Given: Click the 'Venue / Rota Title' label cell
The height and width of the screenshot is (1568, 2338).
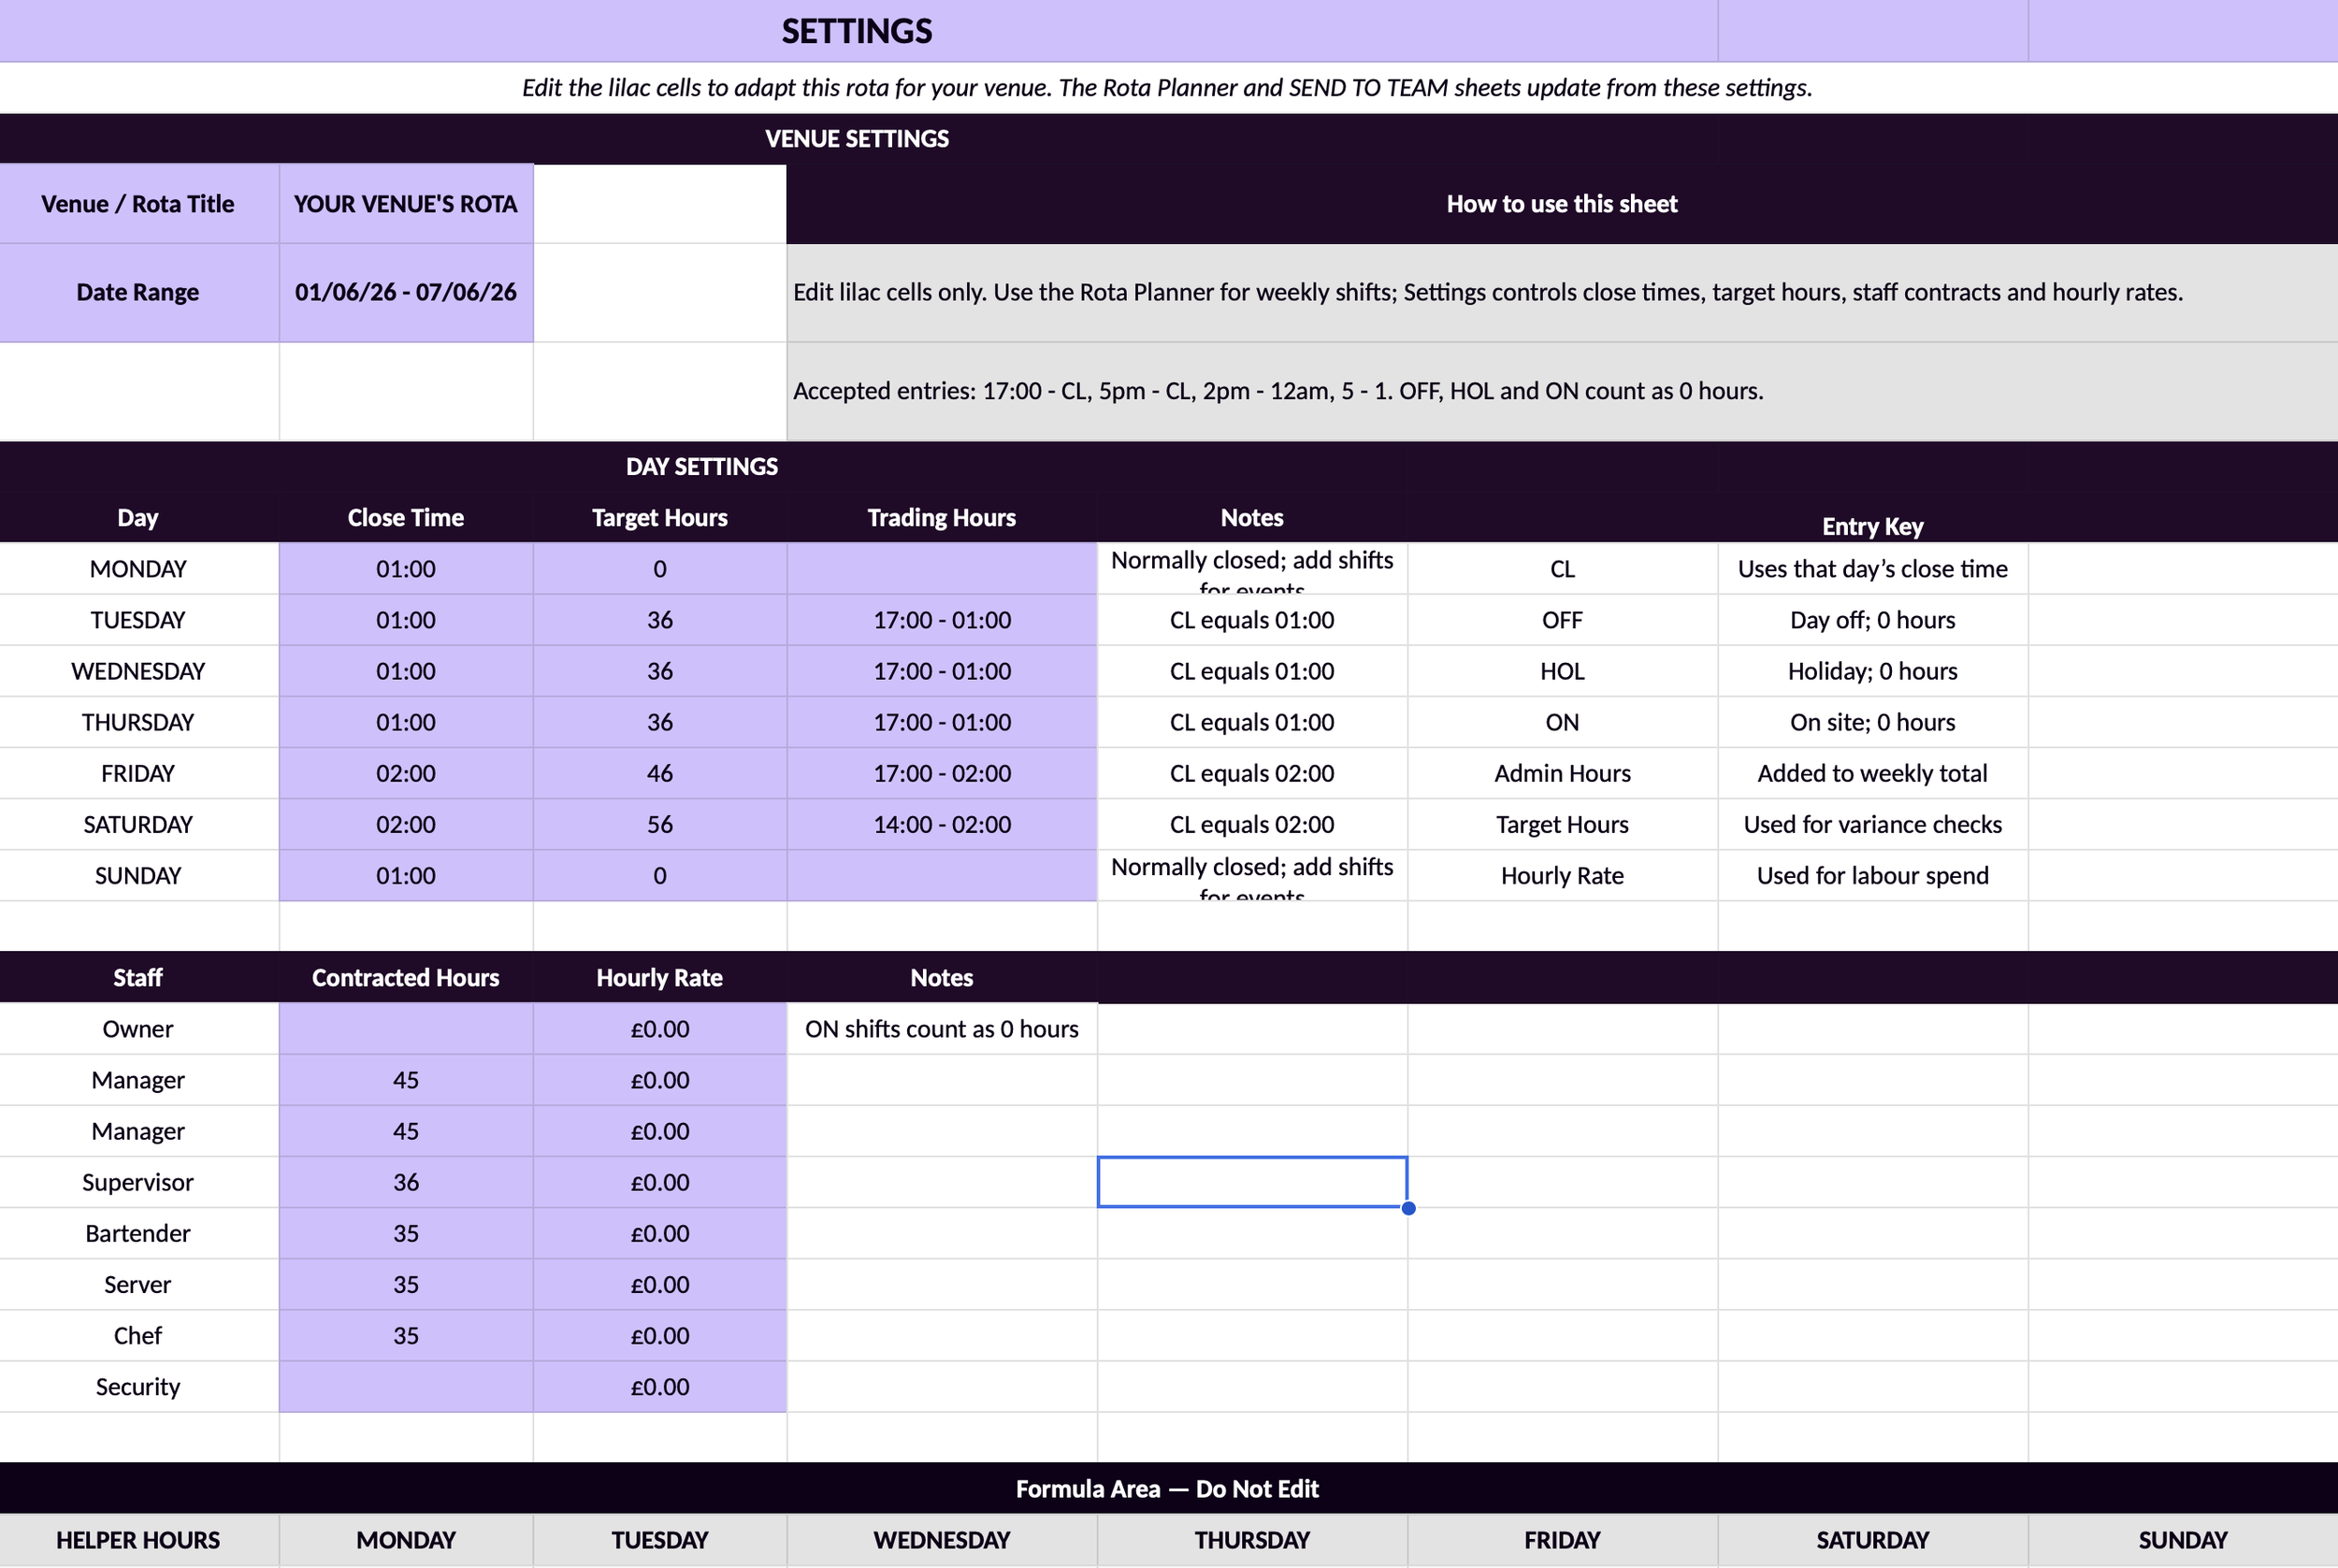Looking at the screenshot, I should (138, 204).
